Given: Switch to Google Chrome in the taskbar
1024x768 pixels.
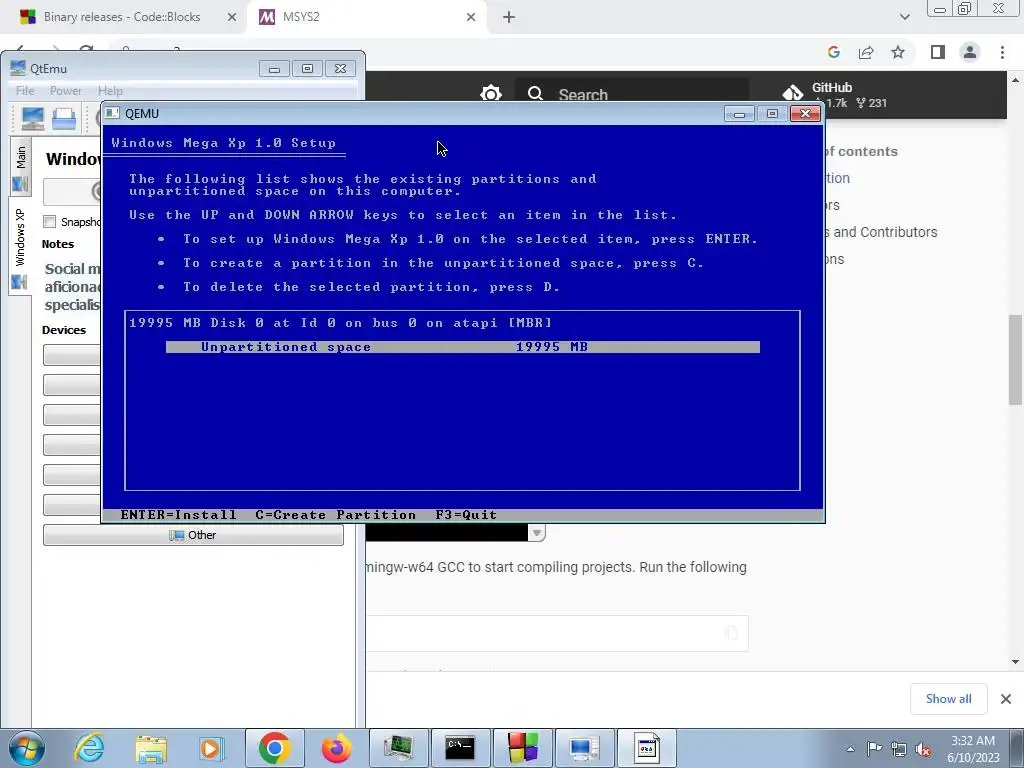Looking at the screenshot, I should (x=275, y=748).
